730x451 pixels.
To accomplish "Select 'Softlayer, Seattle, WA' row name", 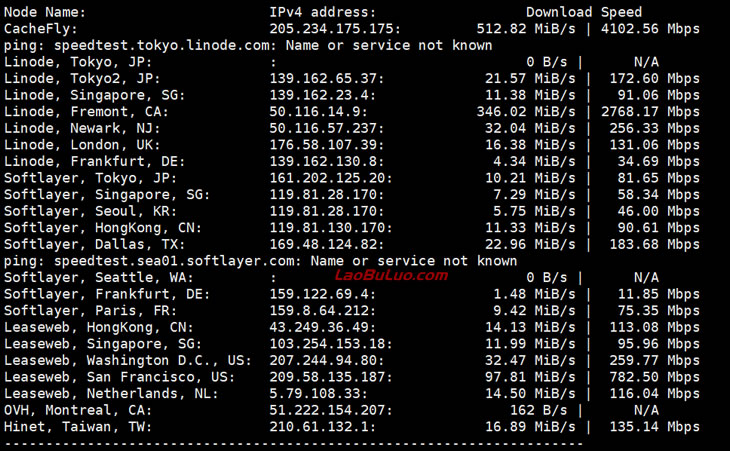I will coord(99,278).
